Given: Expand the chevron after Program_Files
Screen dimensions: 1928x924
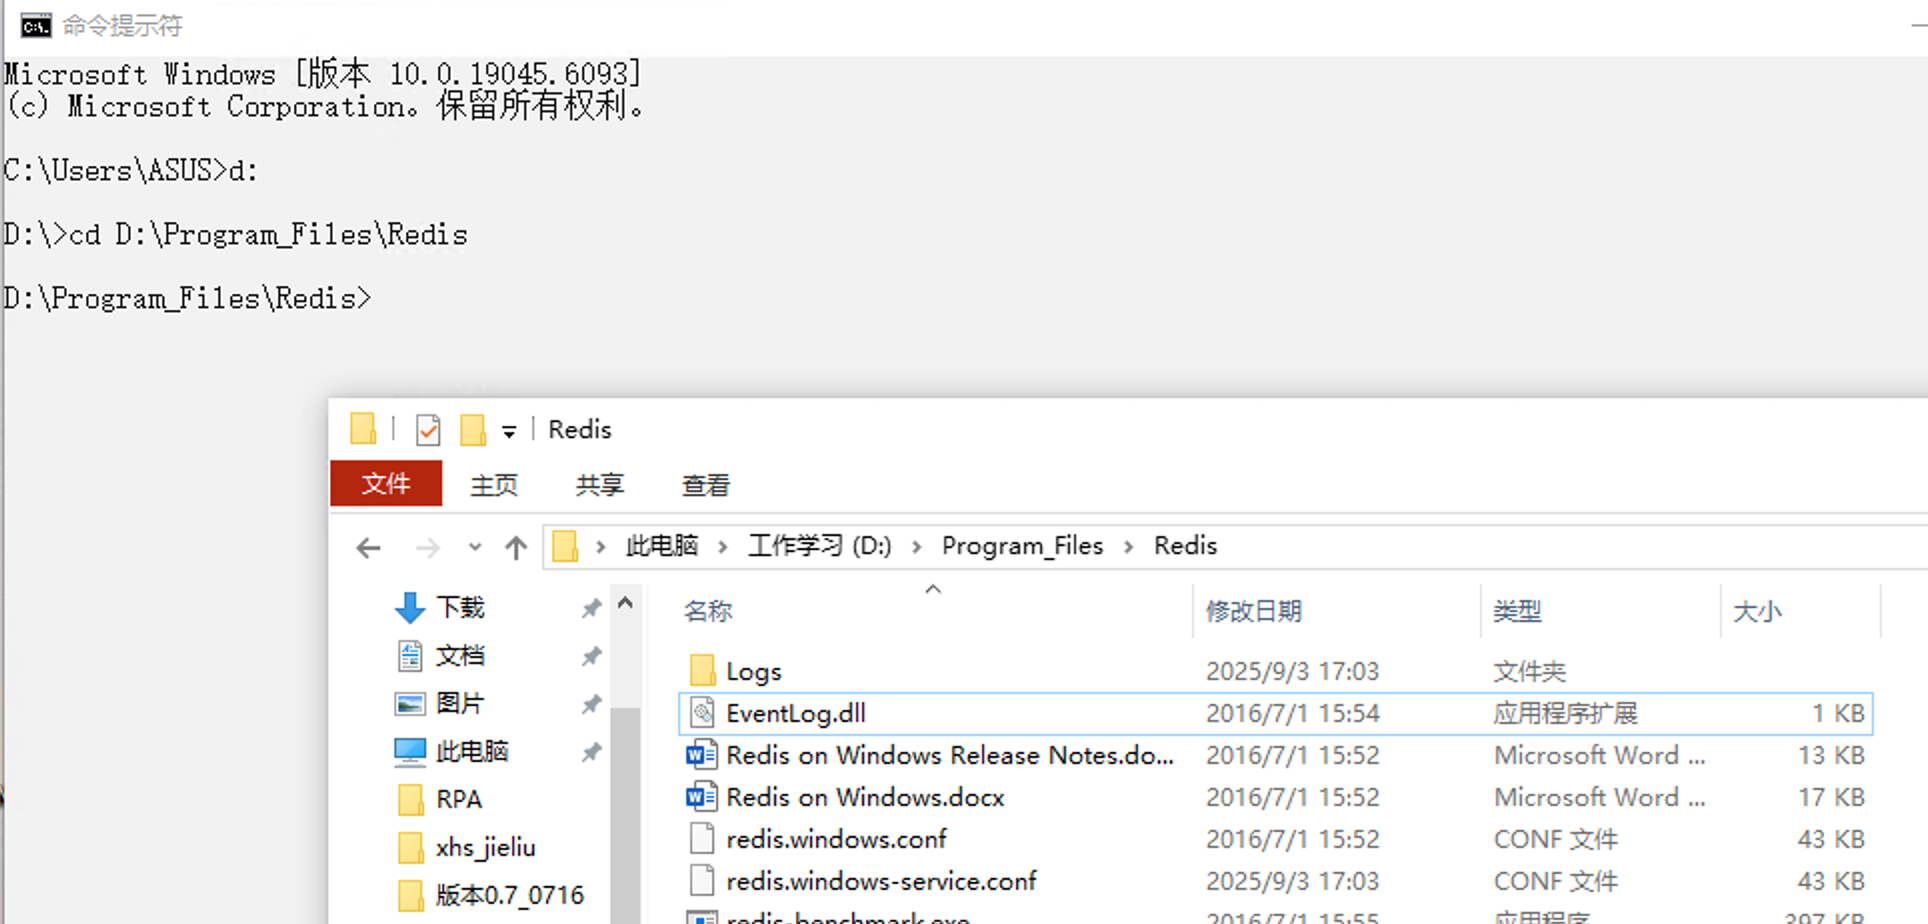Looking at the screenshot, I should click(x=1128, y=546).
